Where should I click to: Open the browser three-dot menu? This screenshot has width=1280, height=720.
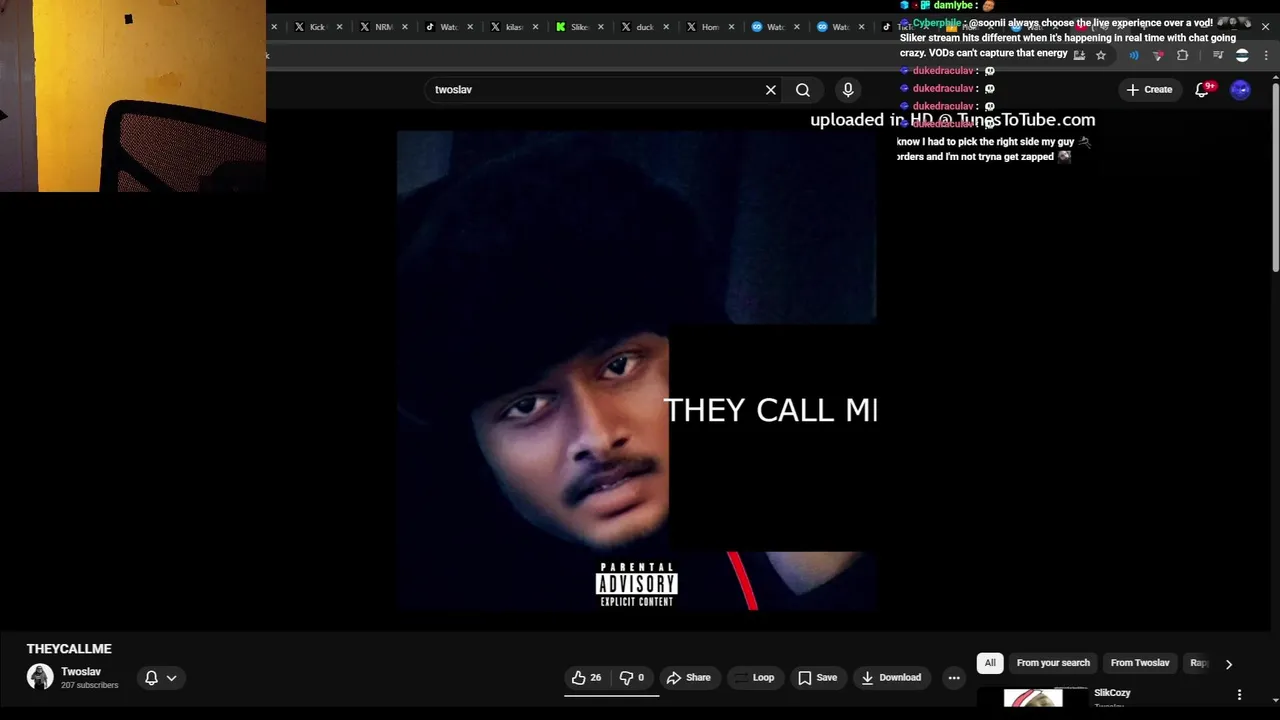coord(1268,56)
